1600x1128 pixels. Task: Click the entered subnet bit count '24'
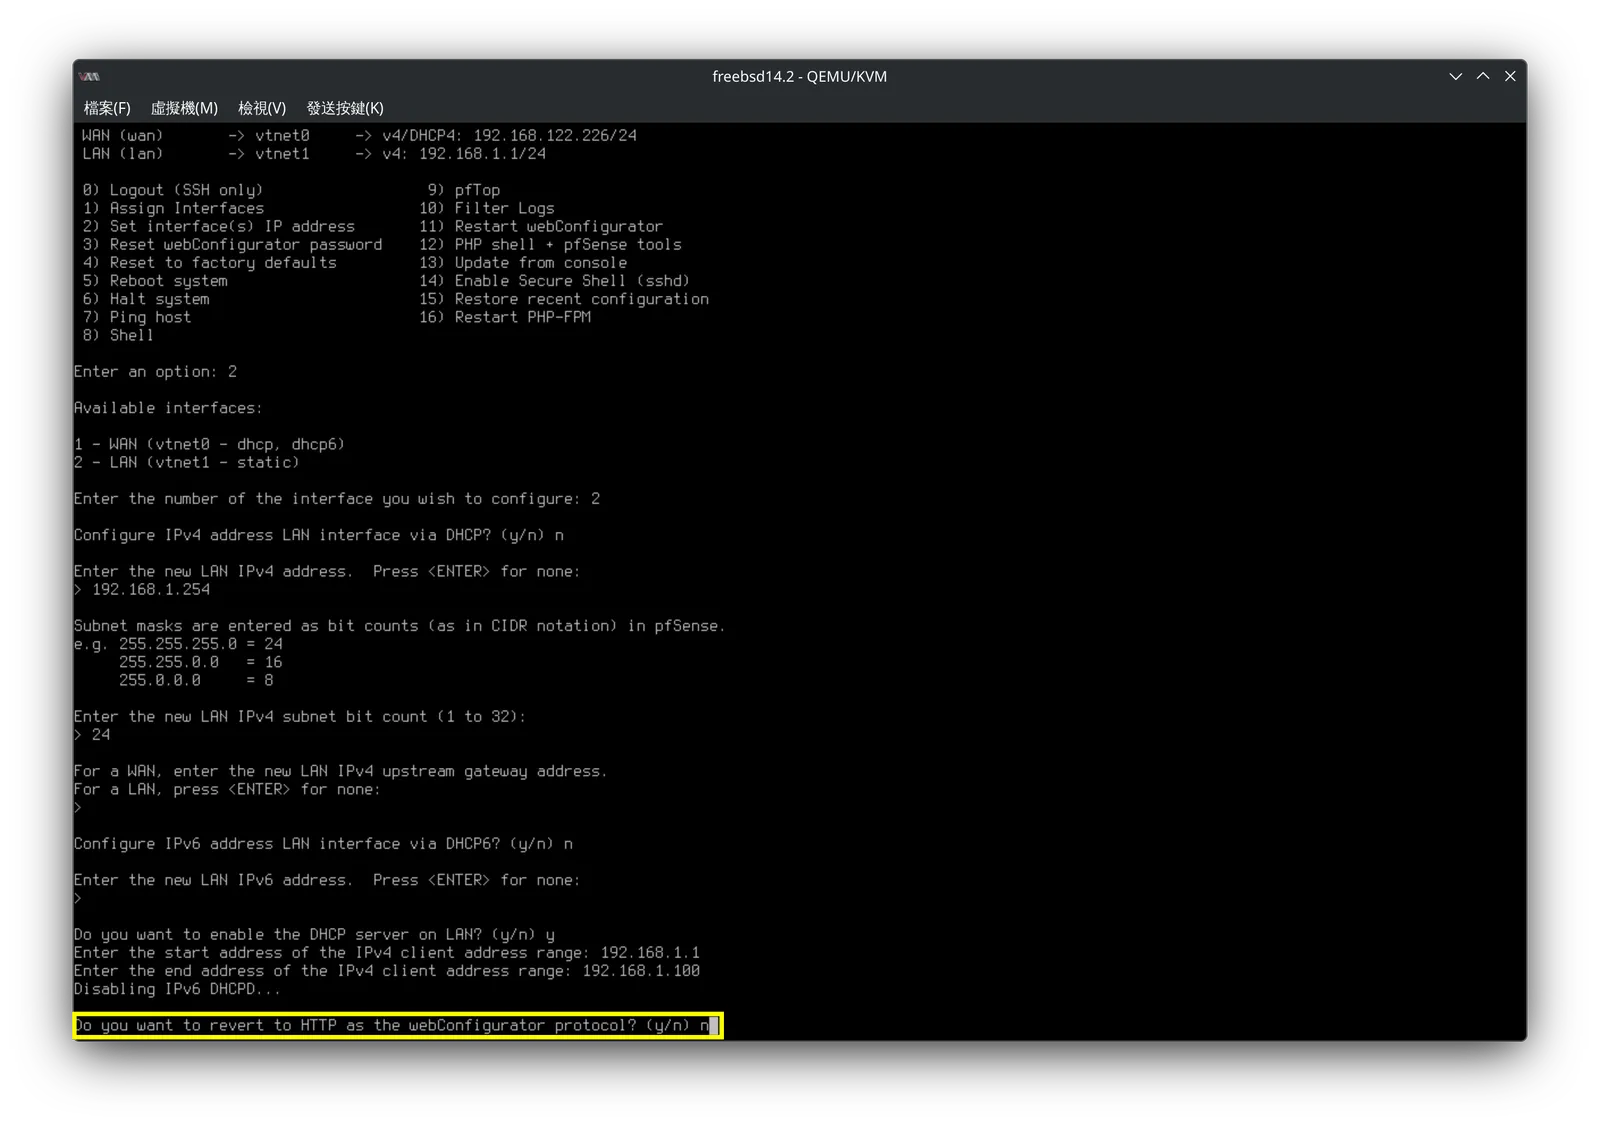[101, 735]
